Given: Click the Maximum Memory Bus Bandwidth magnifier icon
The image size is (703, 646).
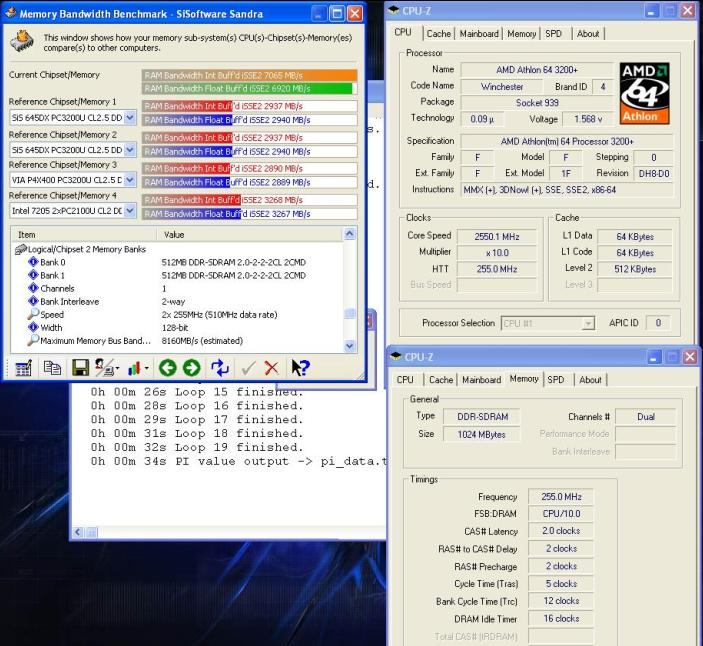Looking at the screenshot, I should coord(33,340).
